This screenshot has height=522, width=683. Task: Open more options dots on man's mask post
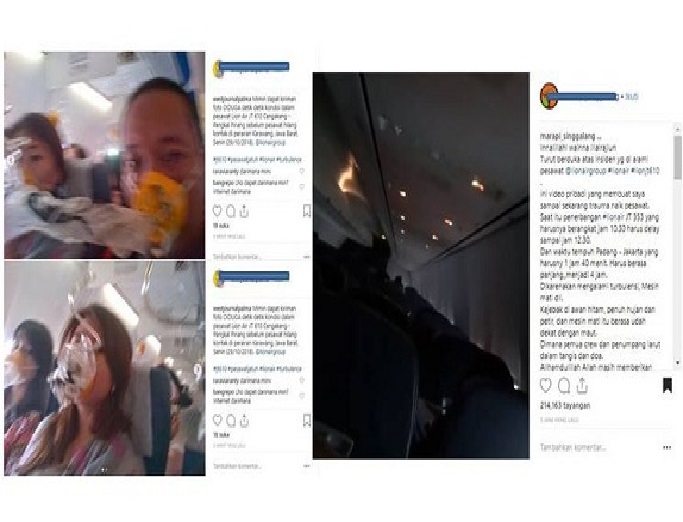click(x=306, y=257)
